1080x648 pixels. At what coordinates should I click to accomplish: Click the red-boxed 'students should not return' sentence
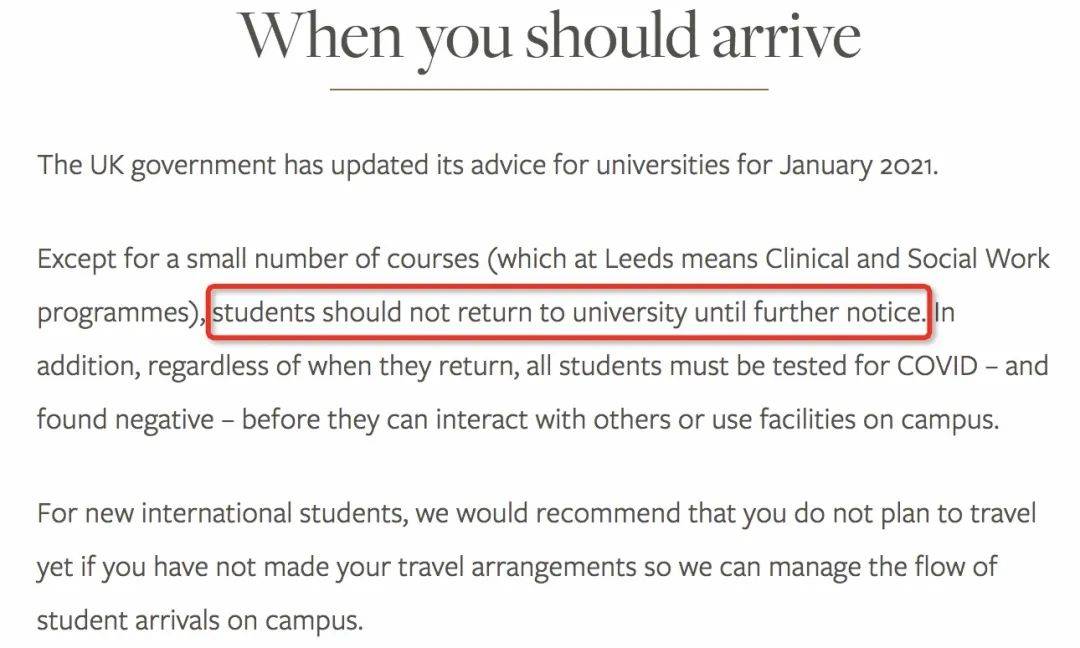click(x=569, y=313)
